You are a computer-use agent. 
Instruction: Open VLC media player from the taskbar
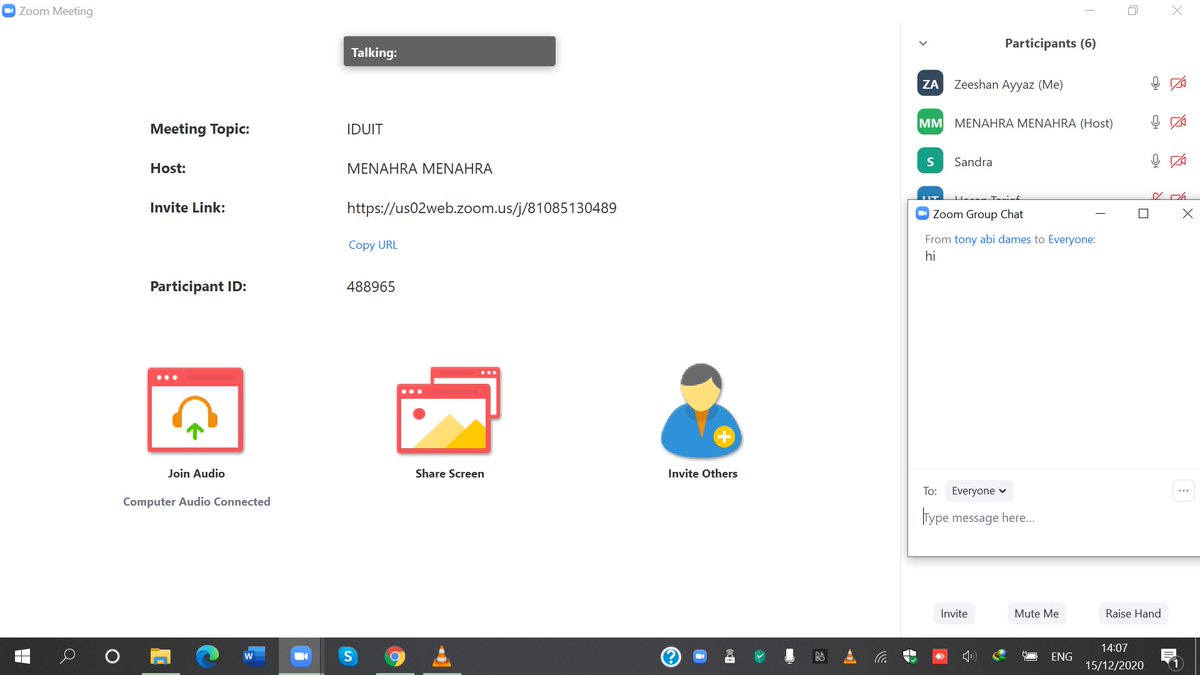coord(441,657)
